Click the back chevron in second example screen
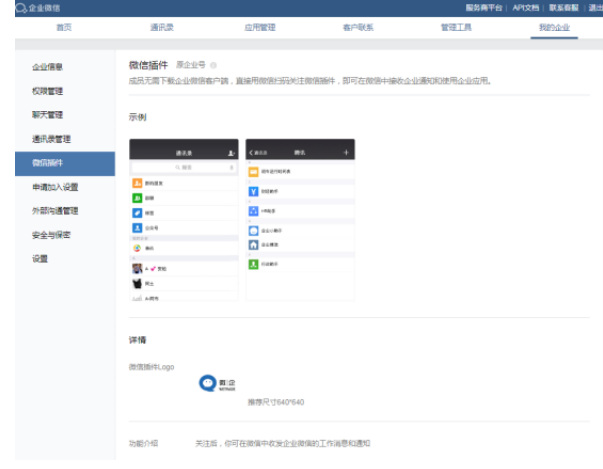The image size is (603, 469). click(251, 153)
